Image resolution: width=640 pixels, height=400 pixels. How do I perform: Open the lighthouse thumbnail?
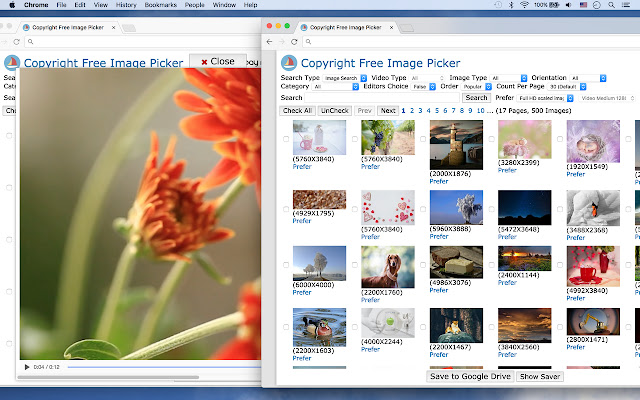456,145
